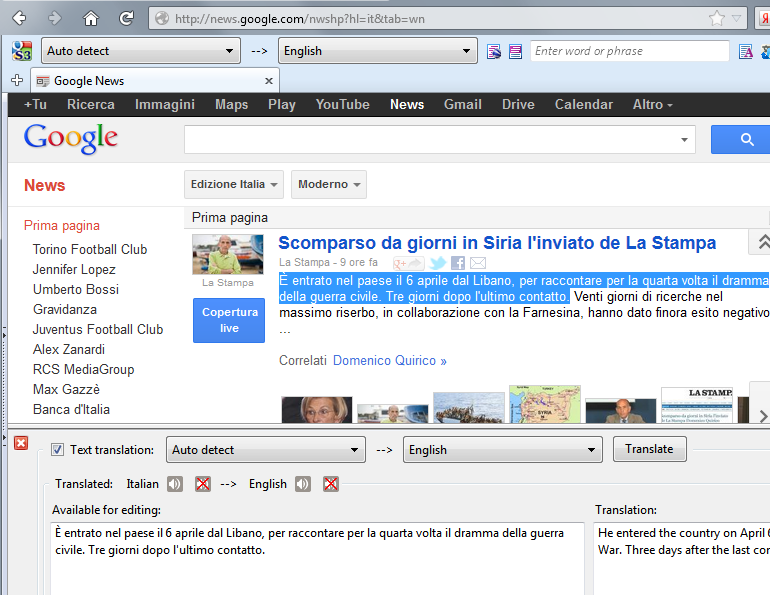The image size is (770, 595).
Task: Email the article with the envelope icon
Action: pyautogui.click(x=478, y=263)
